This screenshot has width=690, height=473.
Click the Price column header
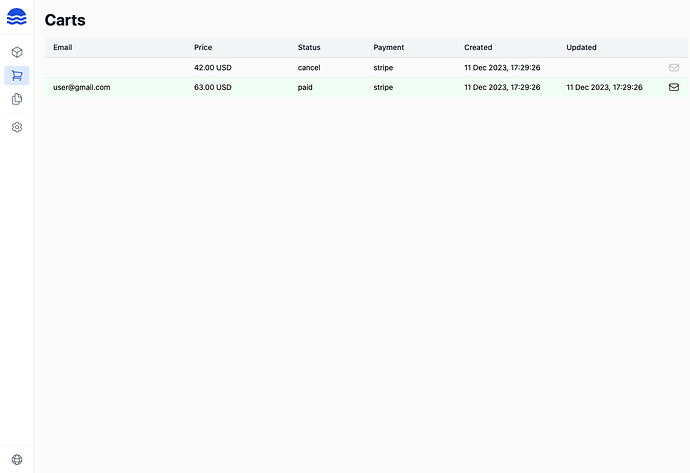(x=203, y=47)
